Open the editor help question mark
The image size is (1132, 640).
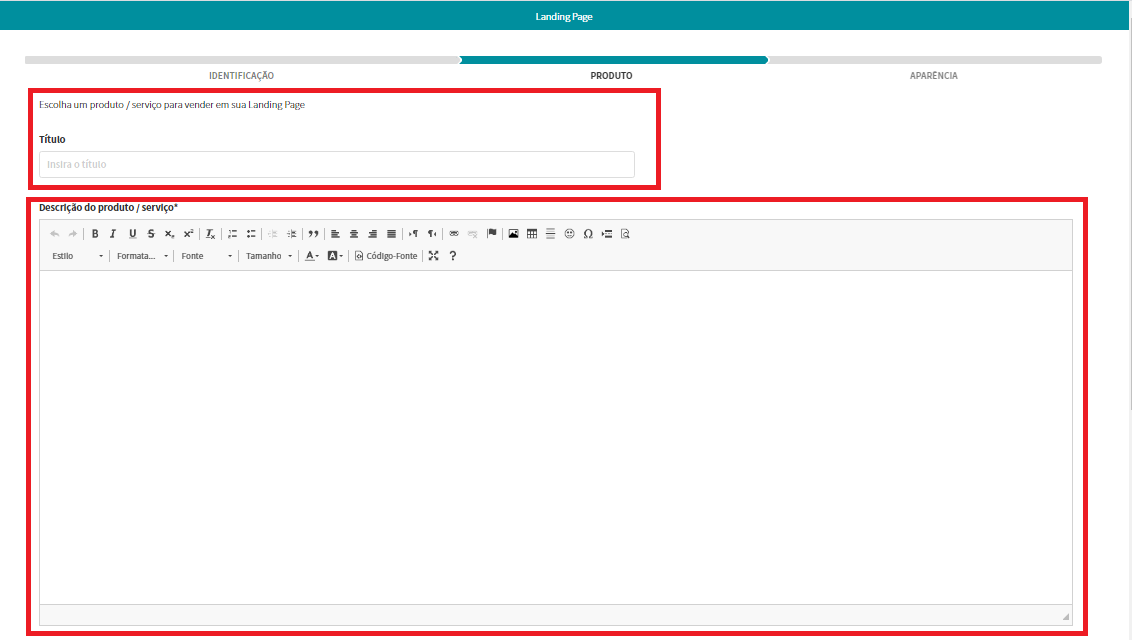coord(453,256)
